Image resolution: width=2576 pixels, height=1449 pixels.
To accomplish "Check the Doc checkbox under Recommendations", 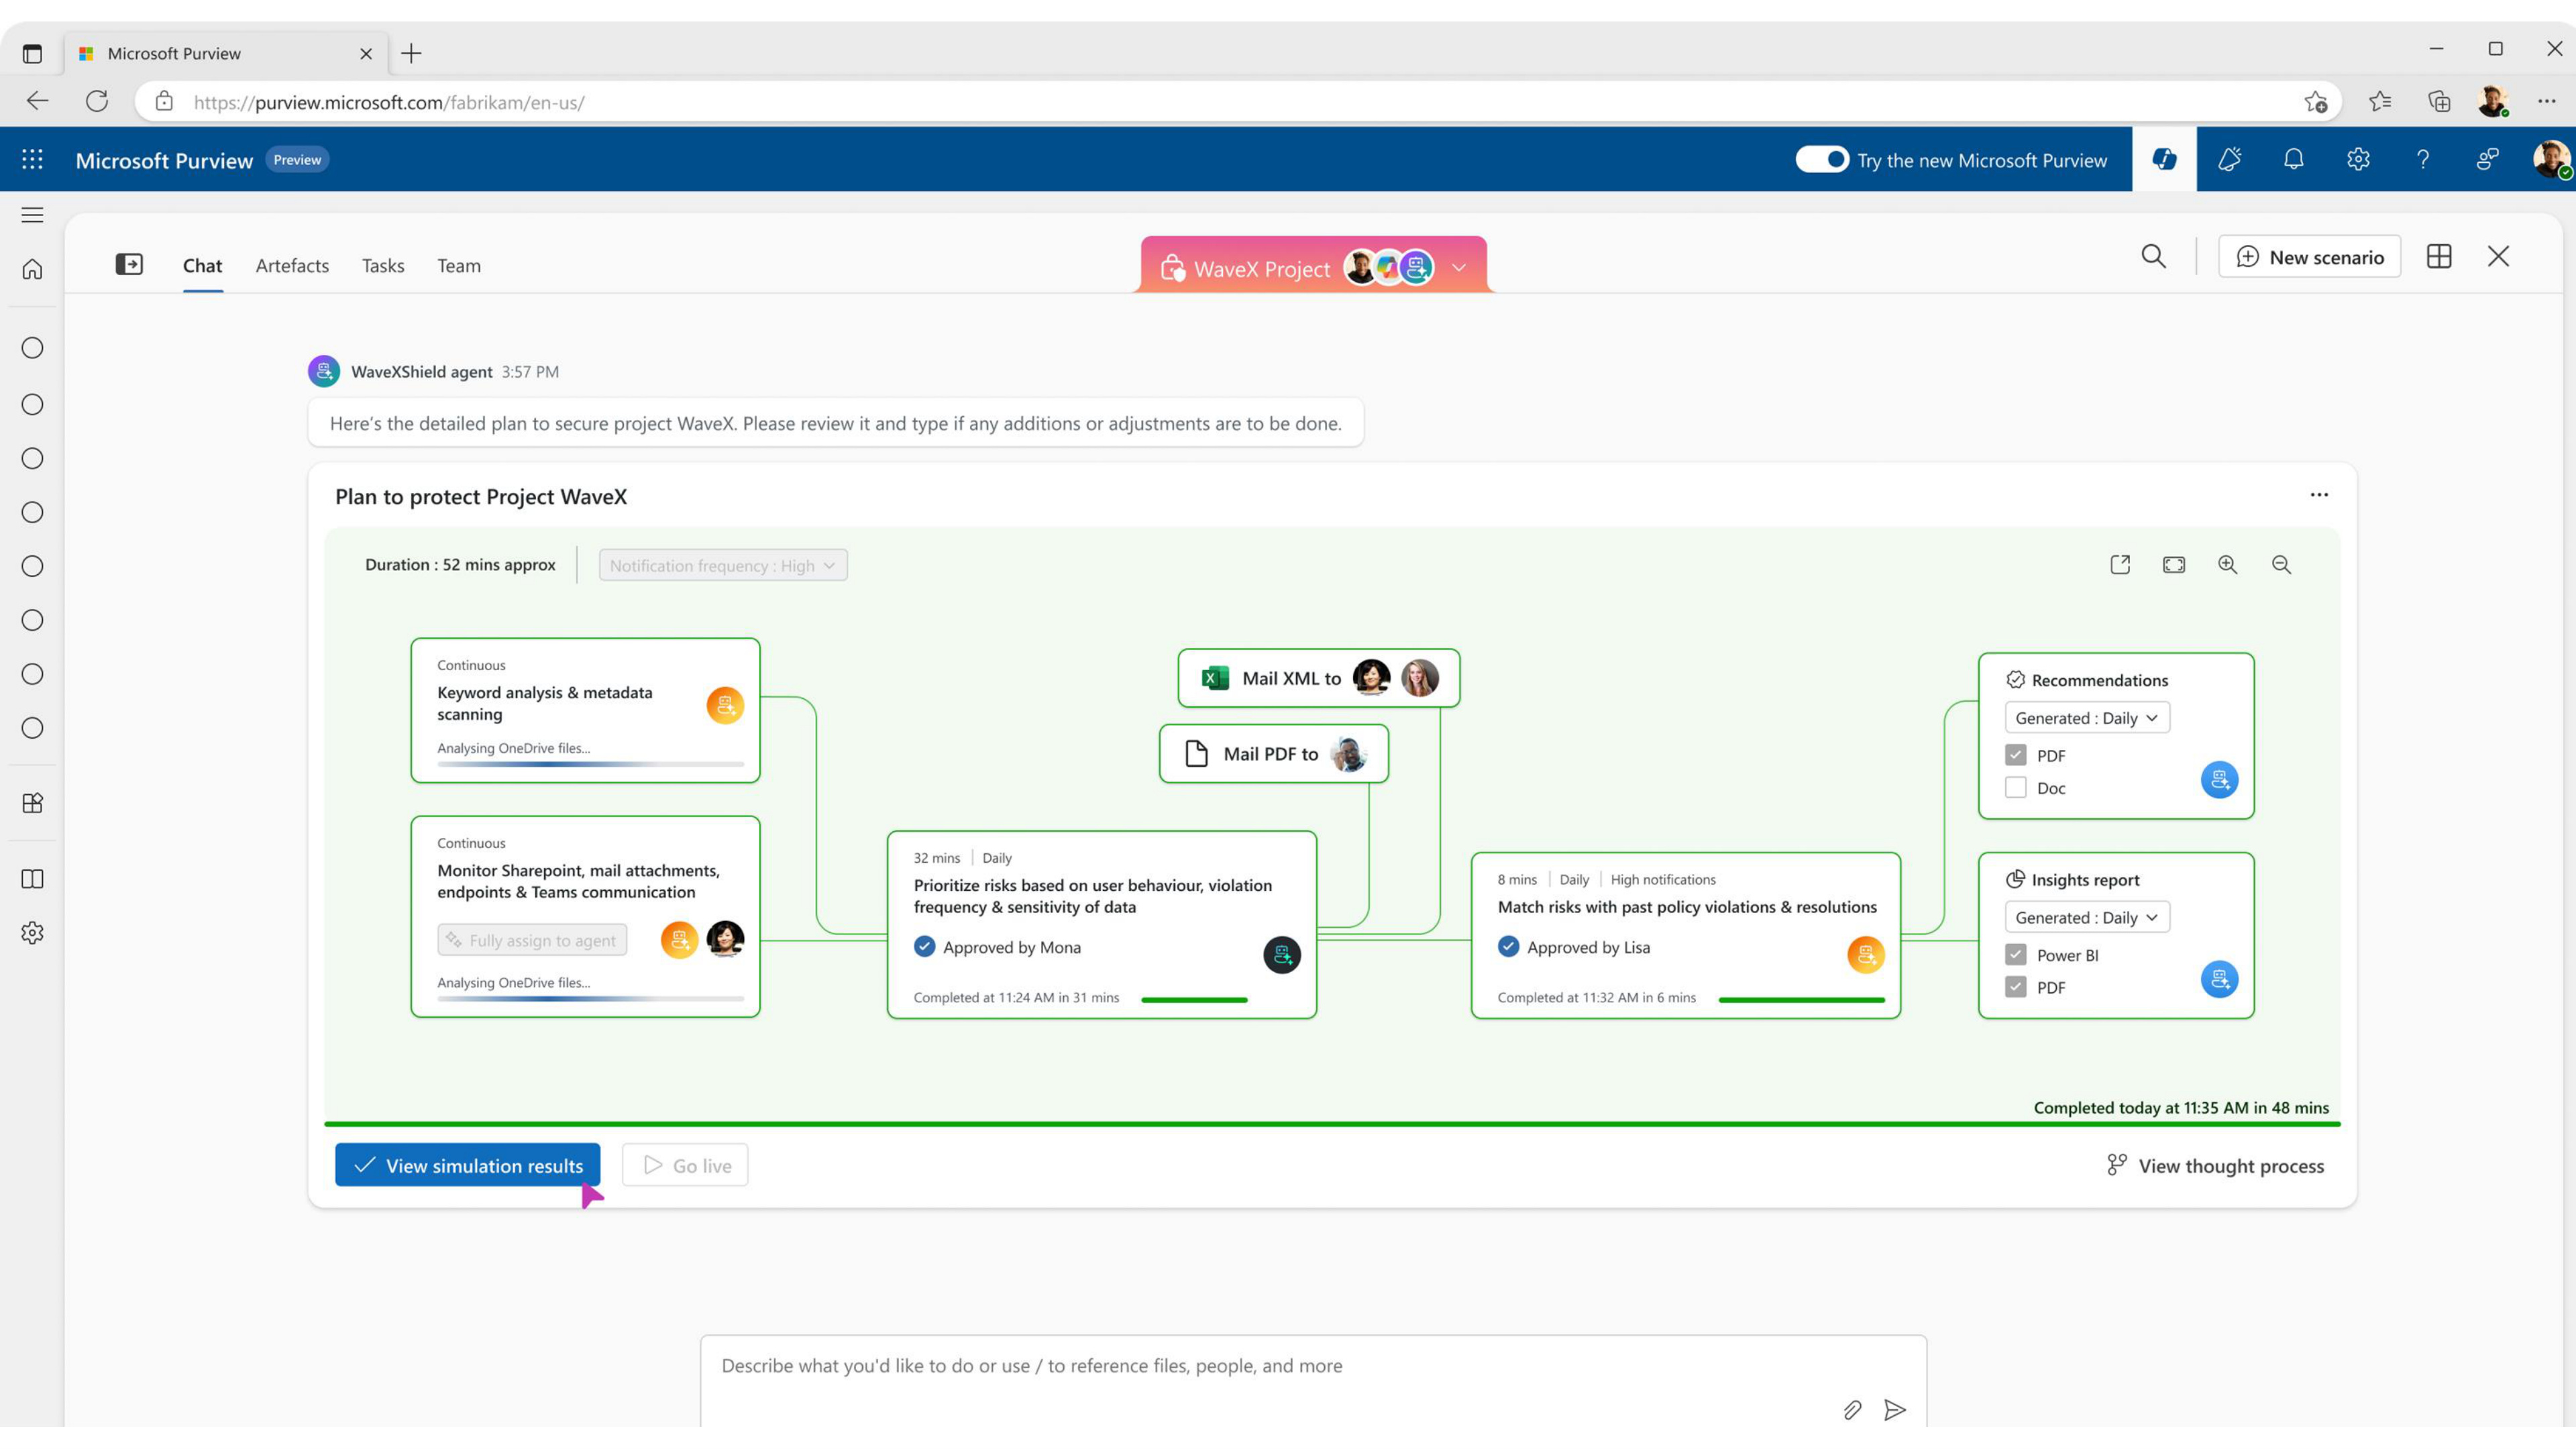I will click(x=2015, y=788).
